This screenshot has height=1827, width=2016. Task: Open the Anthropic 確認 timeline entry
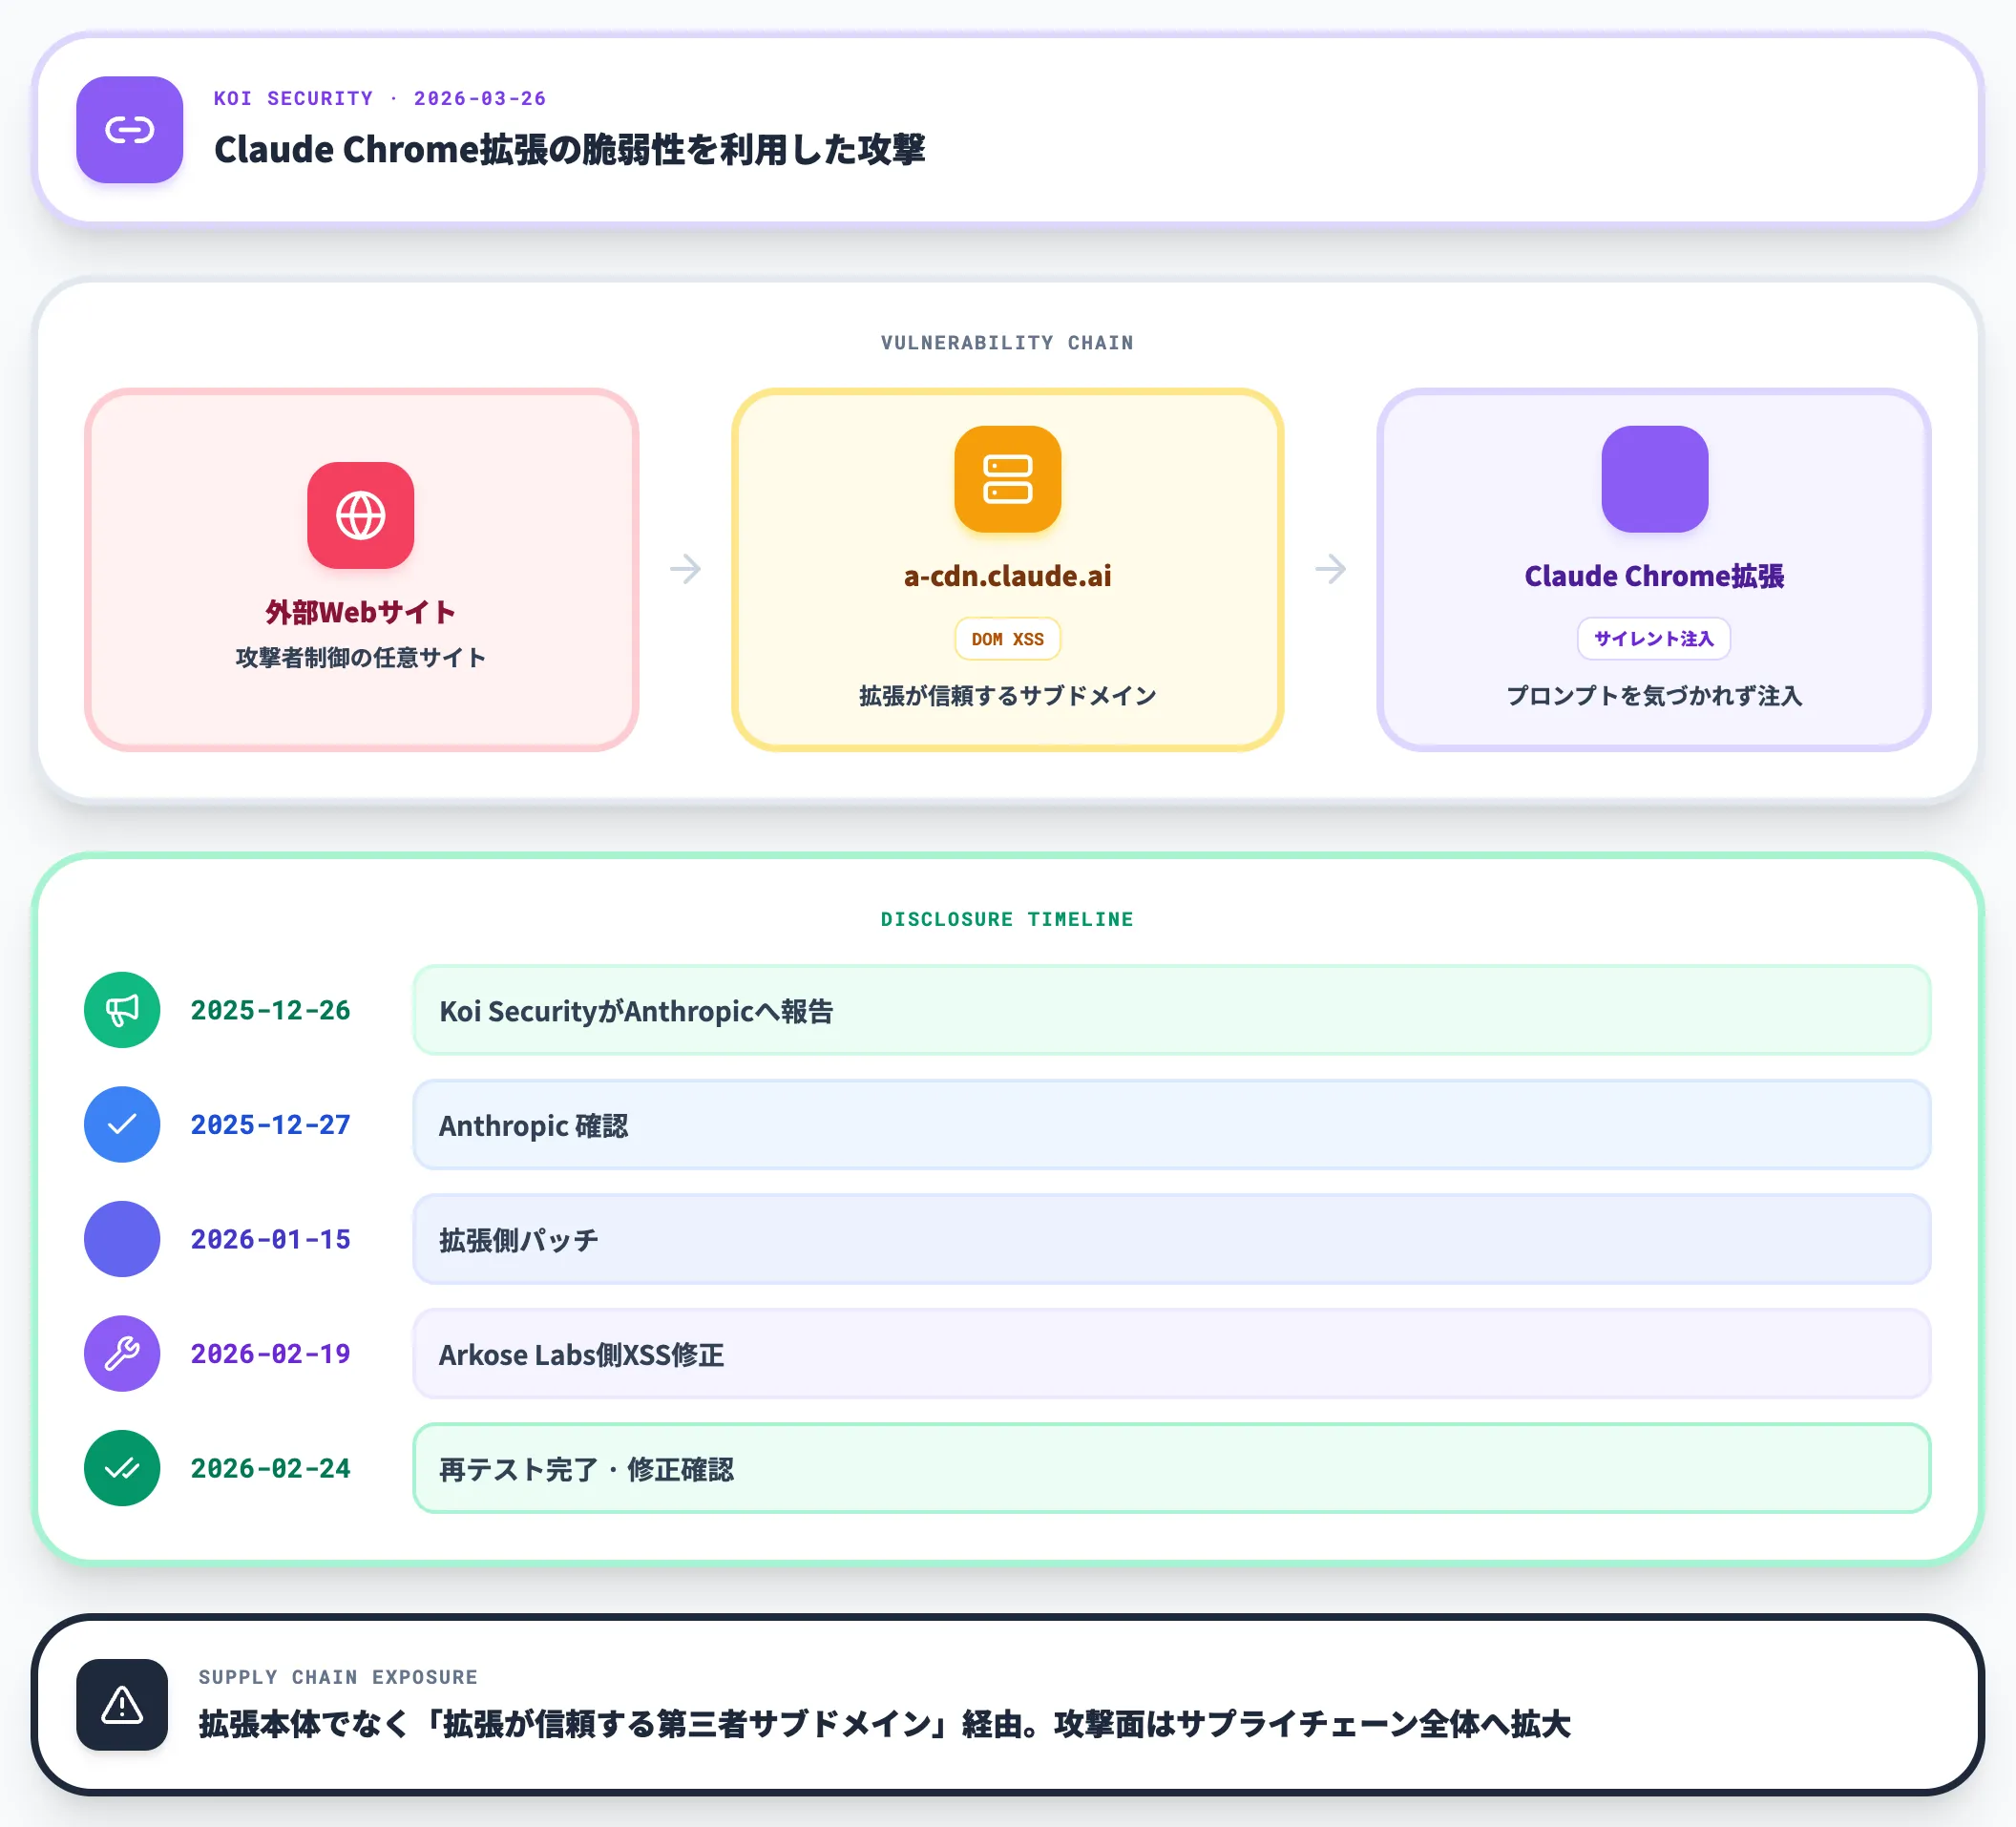tap(1171, 1124)
